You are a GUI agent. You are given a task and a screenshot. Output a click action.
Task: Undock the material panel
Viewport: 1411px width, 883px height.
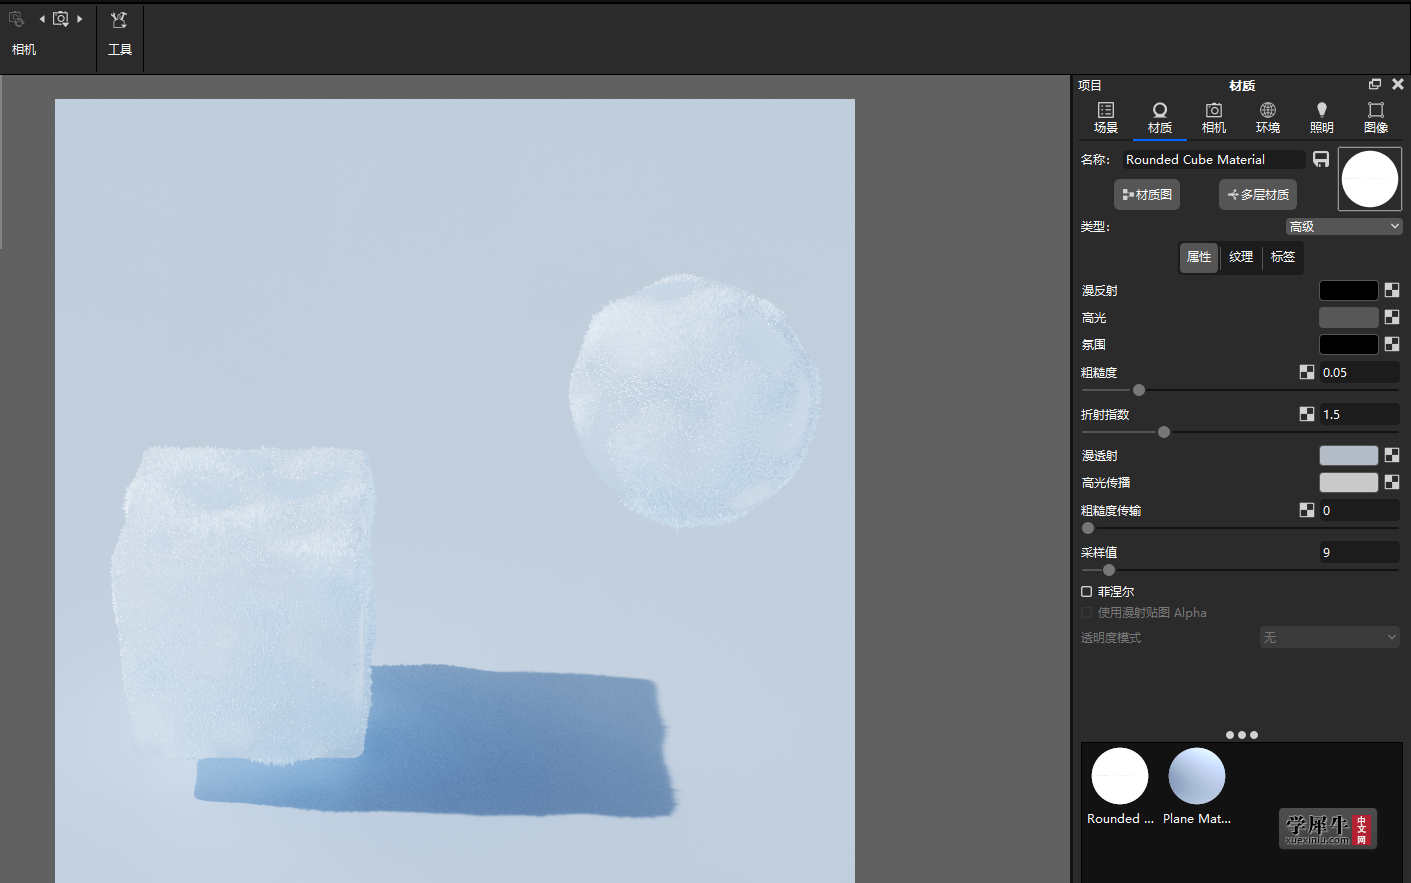coord(1375,84)
